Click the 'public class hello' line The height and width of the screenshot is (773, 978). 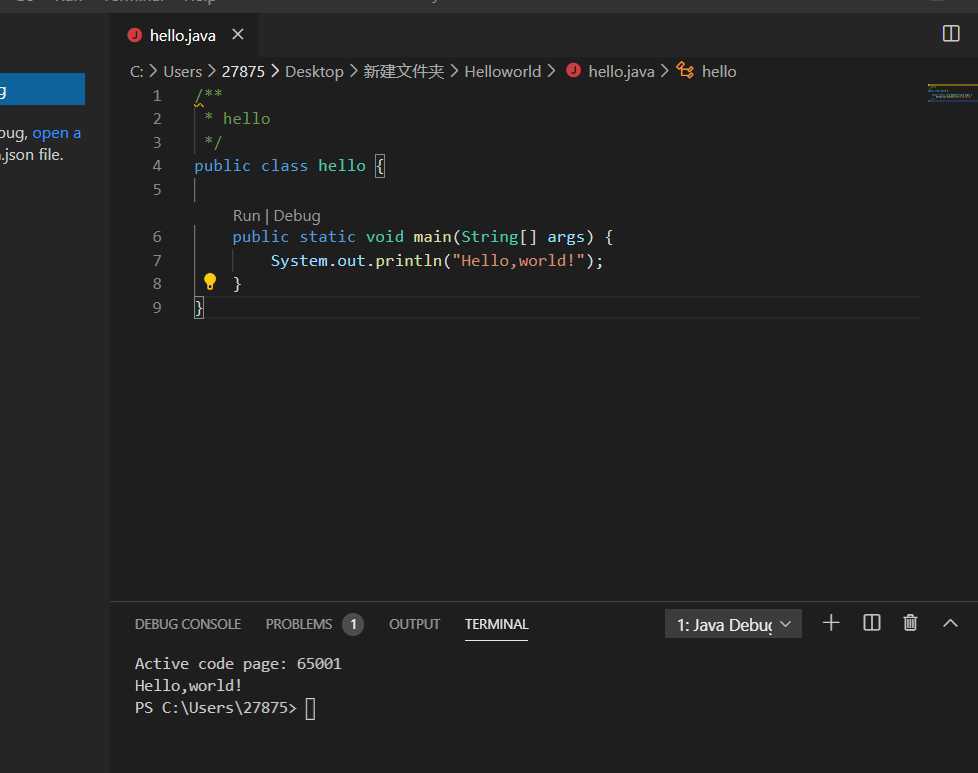[289, 166]
